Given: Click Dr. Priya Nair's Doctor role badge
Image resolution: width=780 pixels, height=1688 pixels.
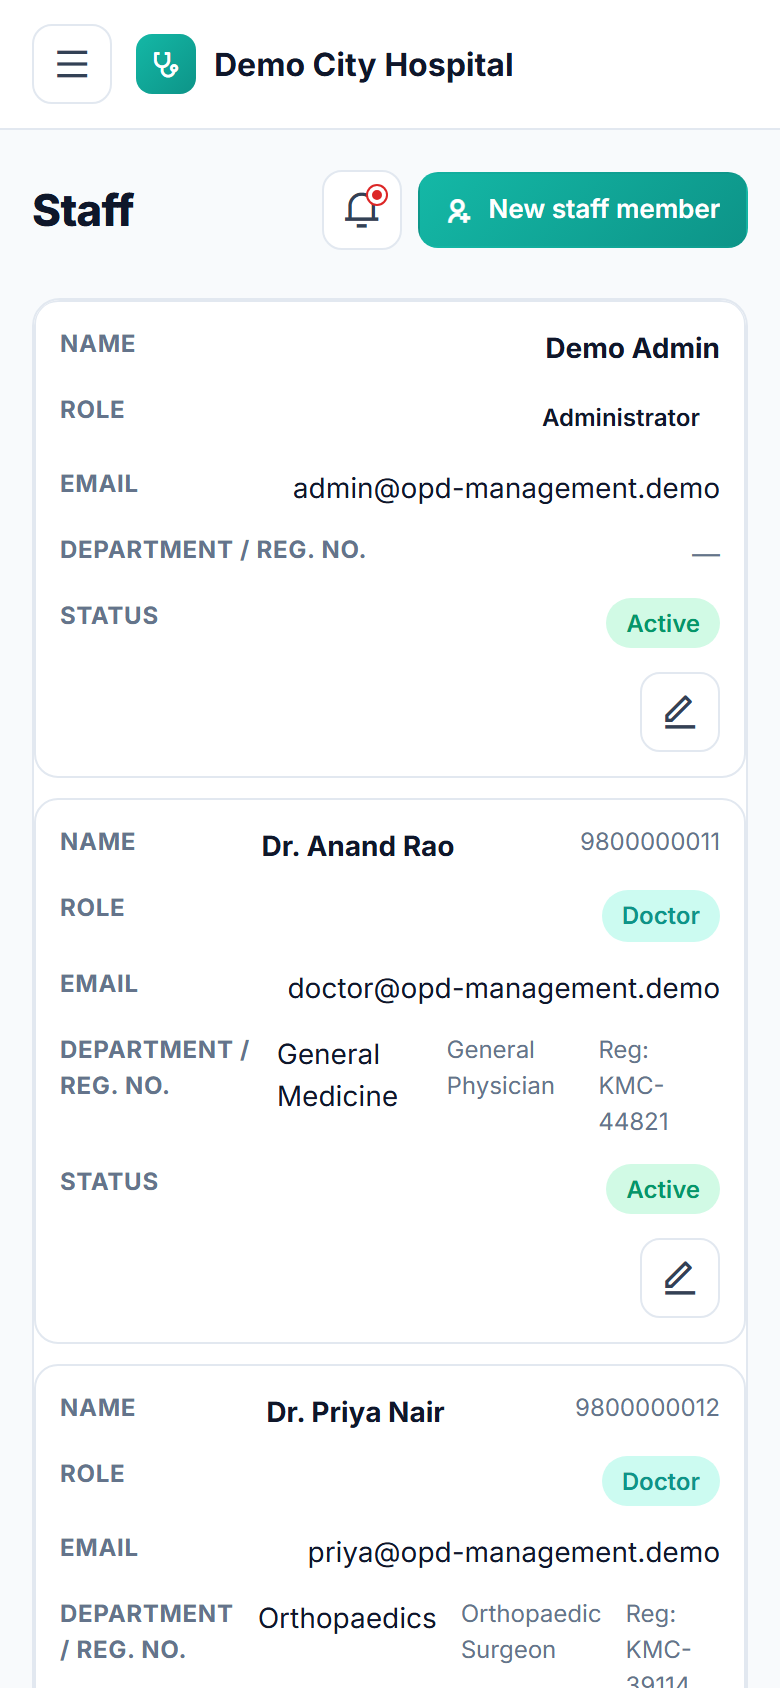Looking at the screenshot, I should tap(661, 1482).
